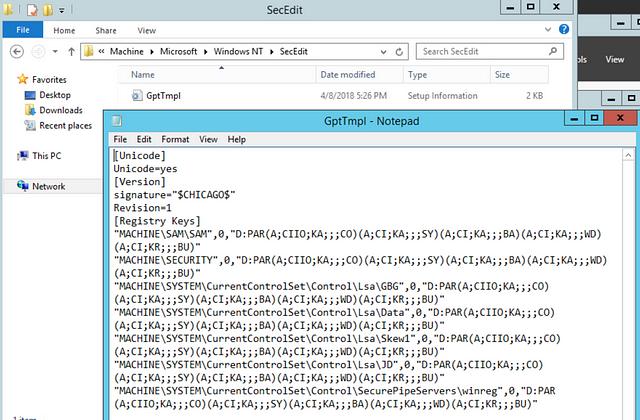Open Downloads in navigation pane
Image resolution: width=640 pixels, height=420 pixels.
click(61, 110)
